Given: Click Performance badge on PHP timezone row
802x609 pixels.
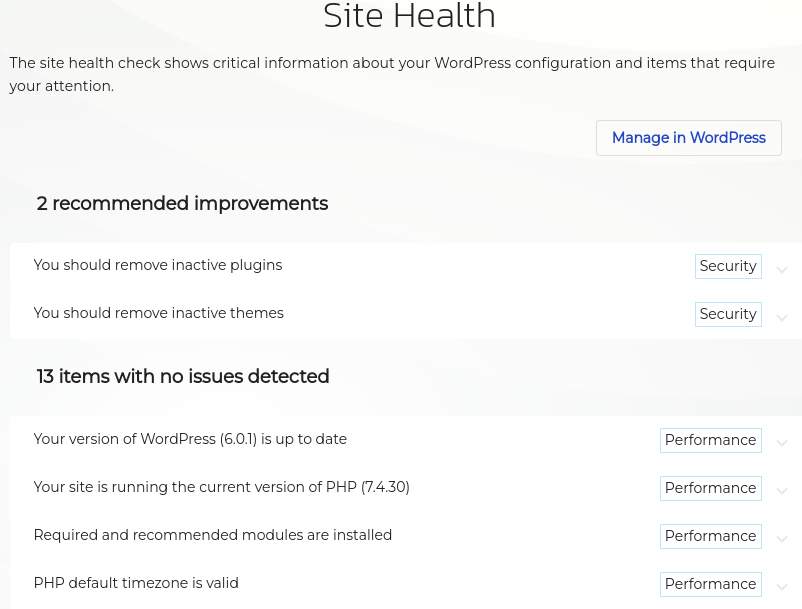Looking at the screenshot, I should click(710, 584).
